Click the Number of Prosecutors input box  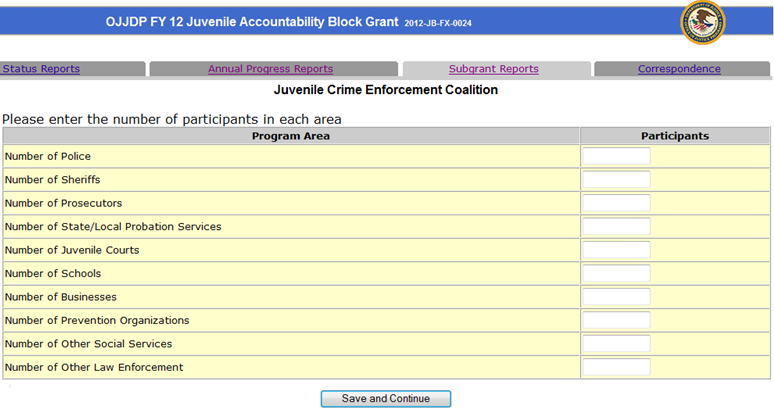(616, 203)
